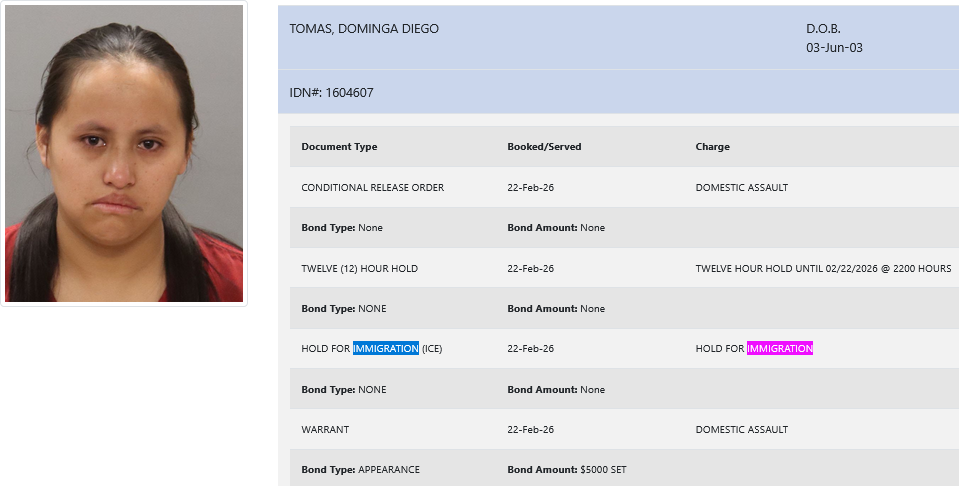Click the Bond Type APPEARANCE text
959x486 pixels.
[360, 470]
